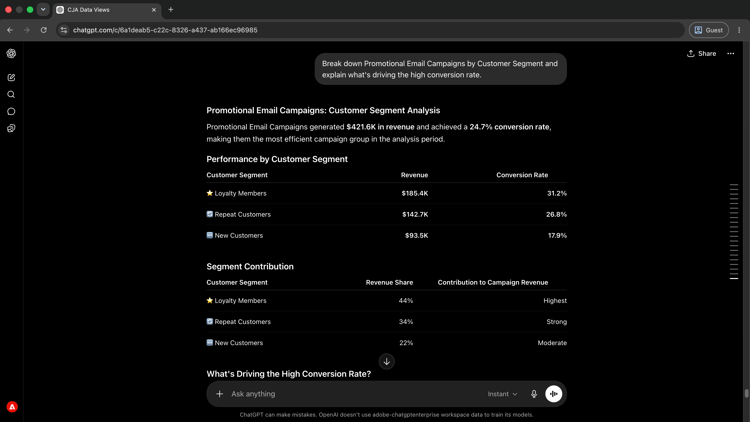Click the Repeat Customers icon in Performance table
This screenshot has height=422, width=750.
[x=210, y=214]
